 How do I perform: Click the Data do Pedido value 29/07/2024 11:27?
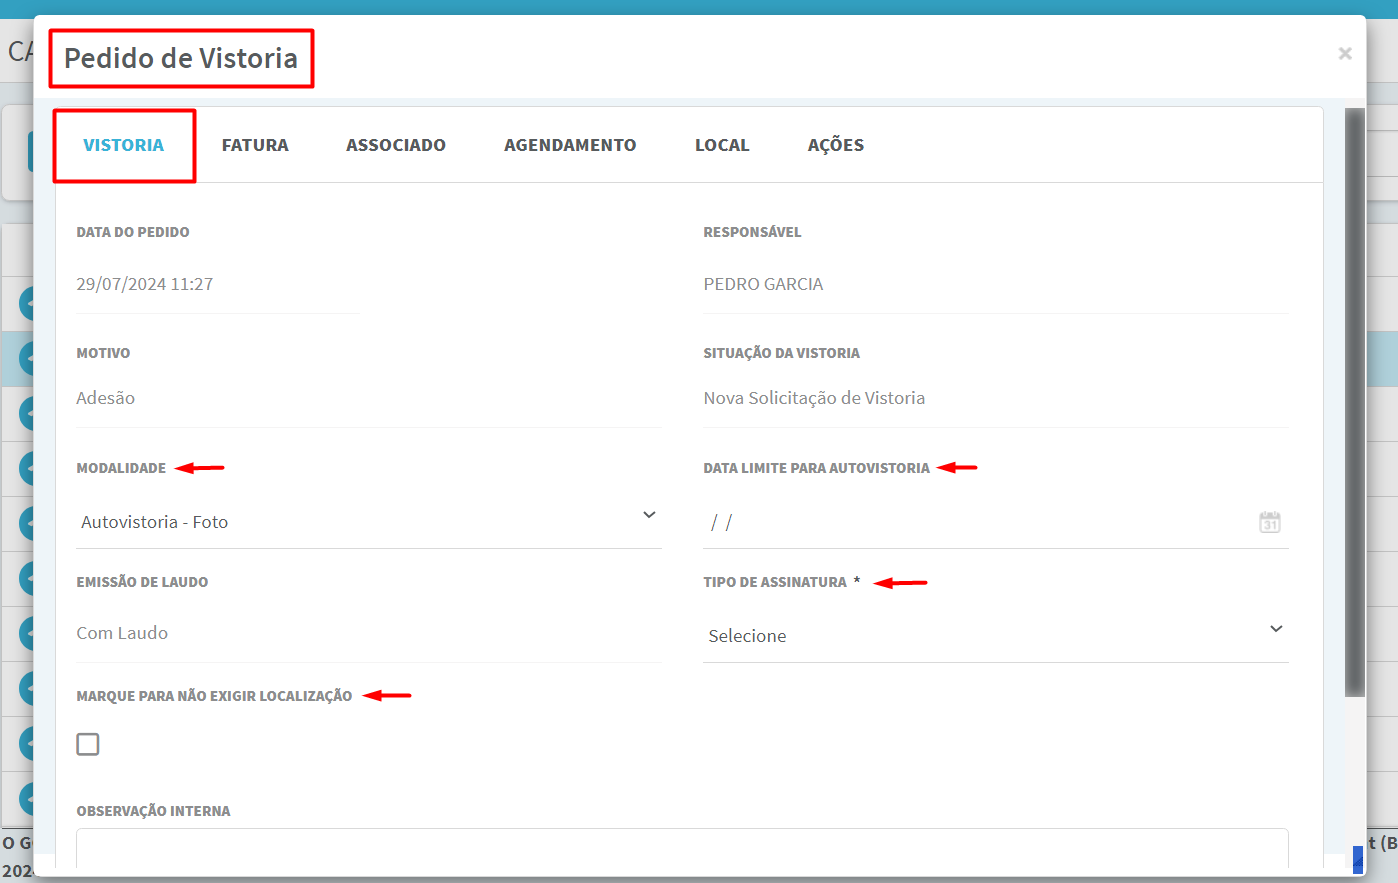145,284
